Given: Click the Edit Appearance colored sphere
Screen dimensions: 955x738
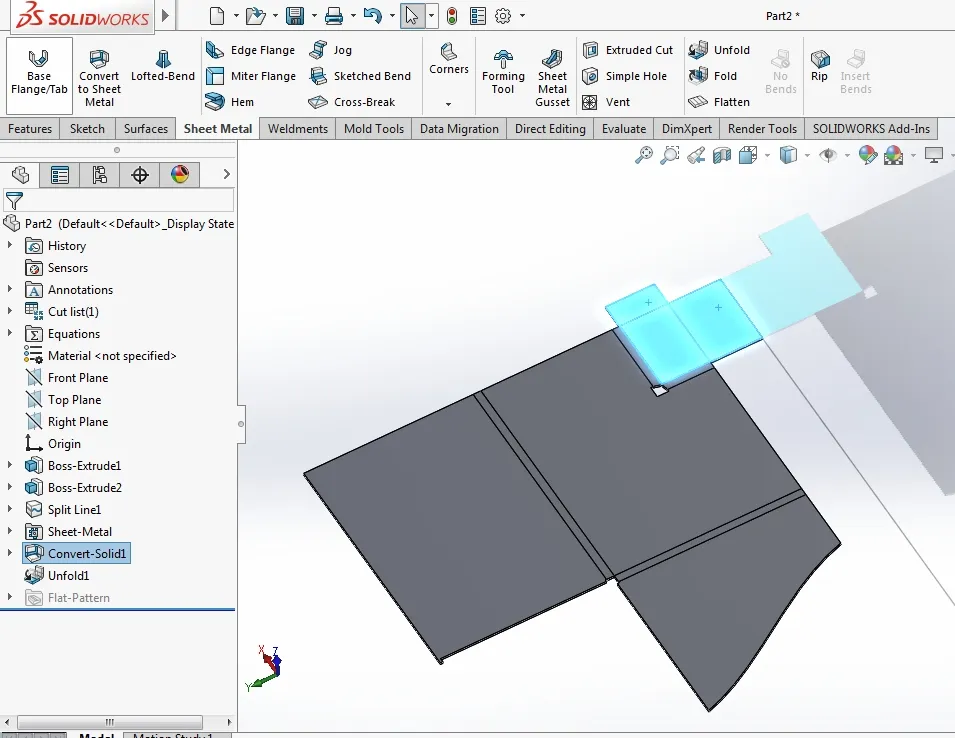Looking at the screenshot, I should coord(867,155).
